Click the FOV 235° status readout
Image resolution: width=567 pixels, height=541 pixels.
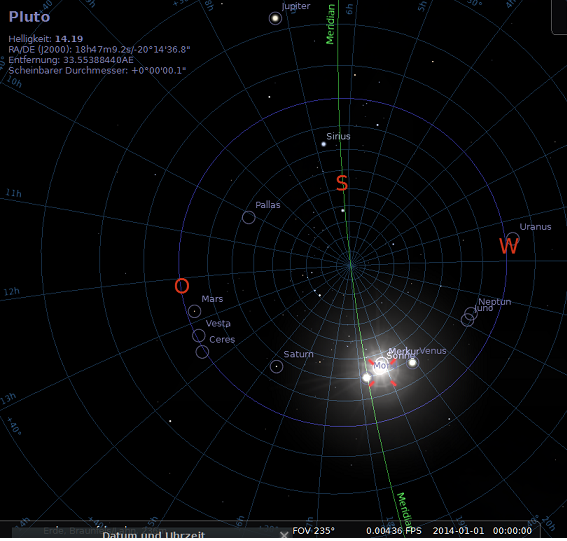click(313, 531)
